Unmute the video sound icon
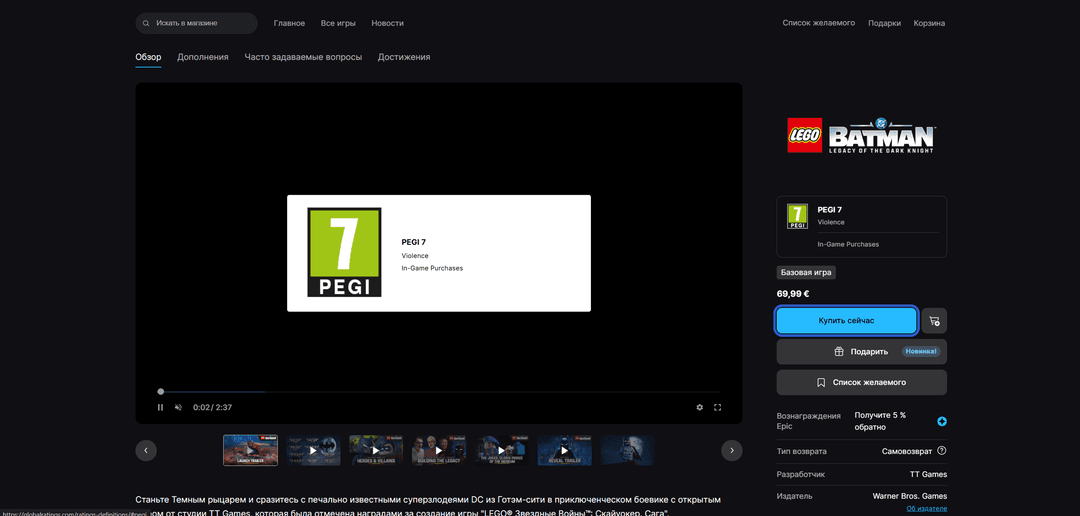Screen dimensions: 1080x516 (178, 407)
